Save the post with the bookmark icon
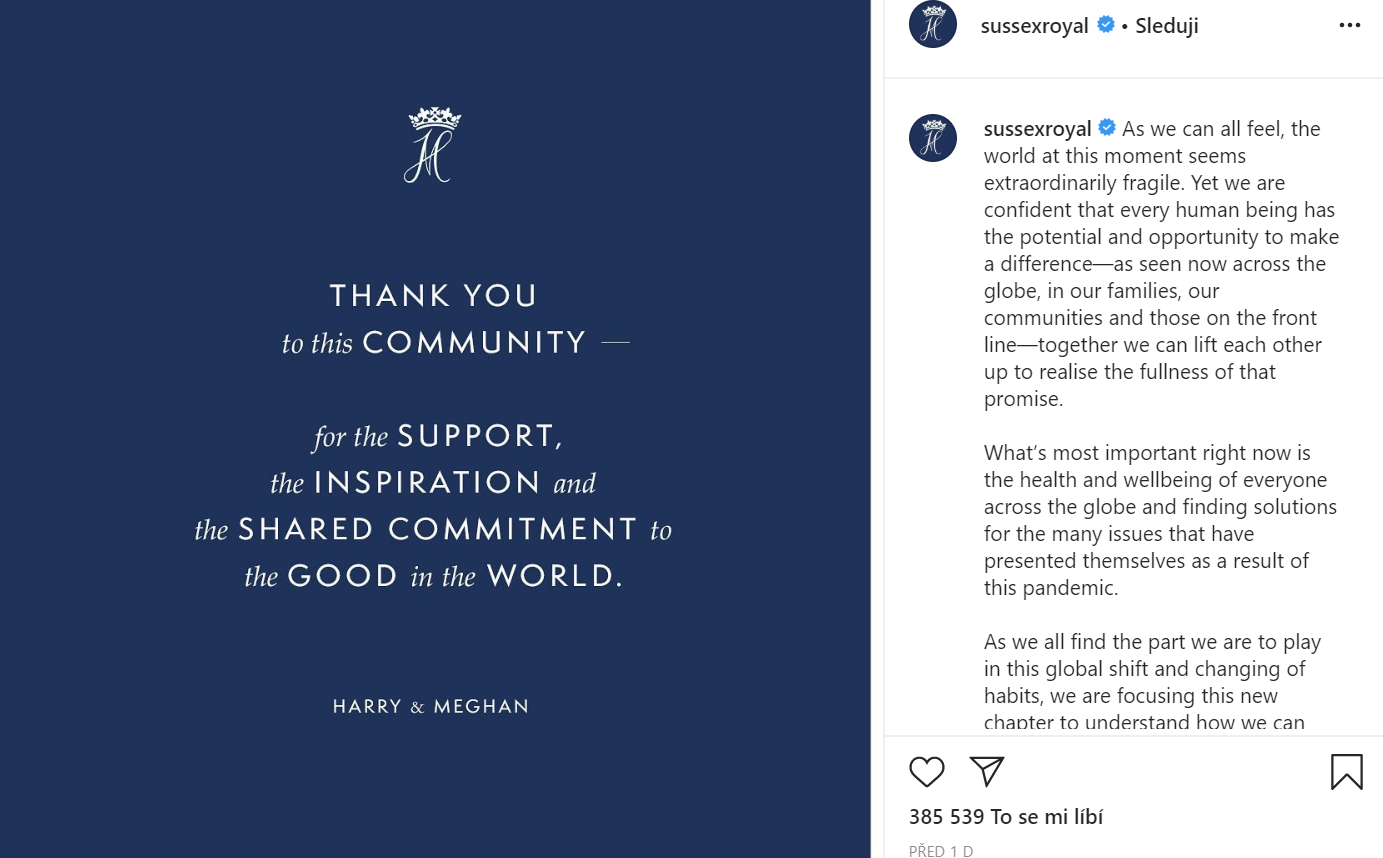1383x858 pixels. (1346, 772)
